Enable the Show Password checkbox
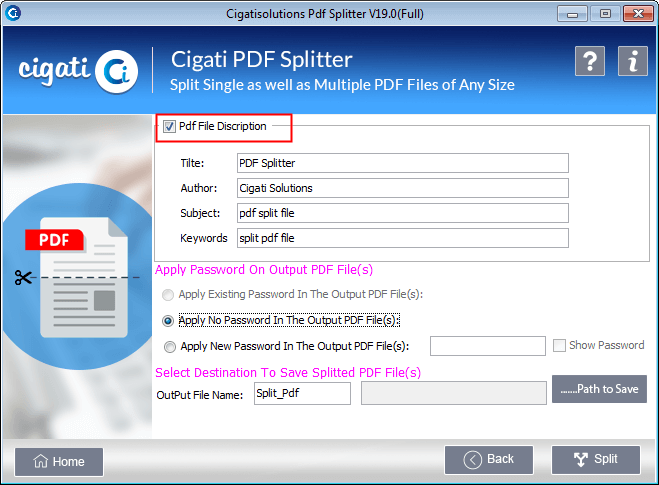The height and width of the screenshot is (485, 659). 559,345
